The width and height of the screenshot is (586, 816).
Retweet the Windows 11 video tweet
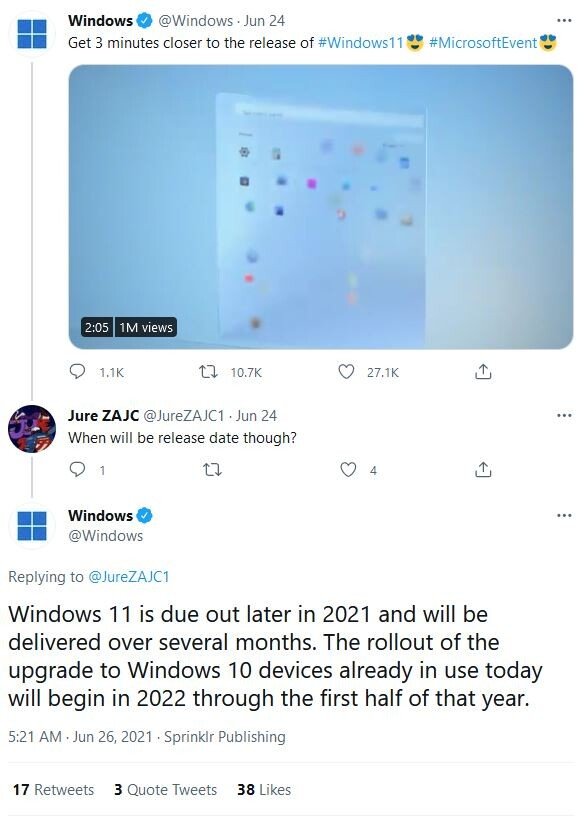(209, 372)
